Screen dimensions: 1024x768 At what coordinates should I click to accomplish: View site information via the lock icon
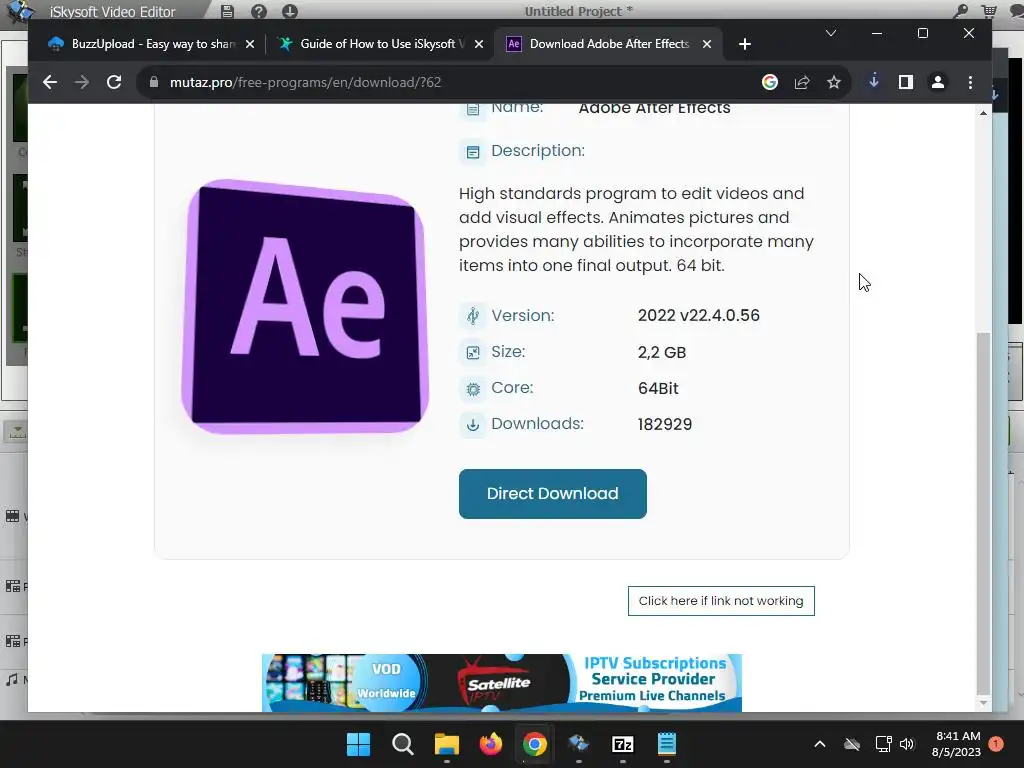(154, 82)
